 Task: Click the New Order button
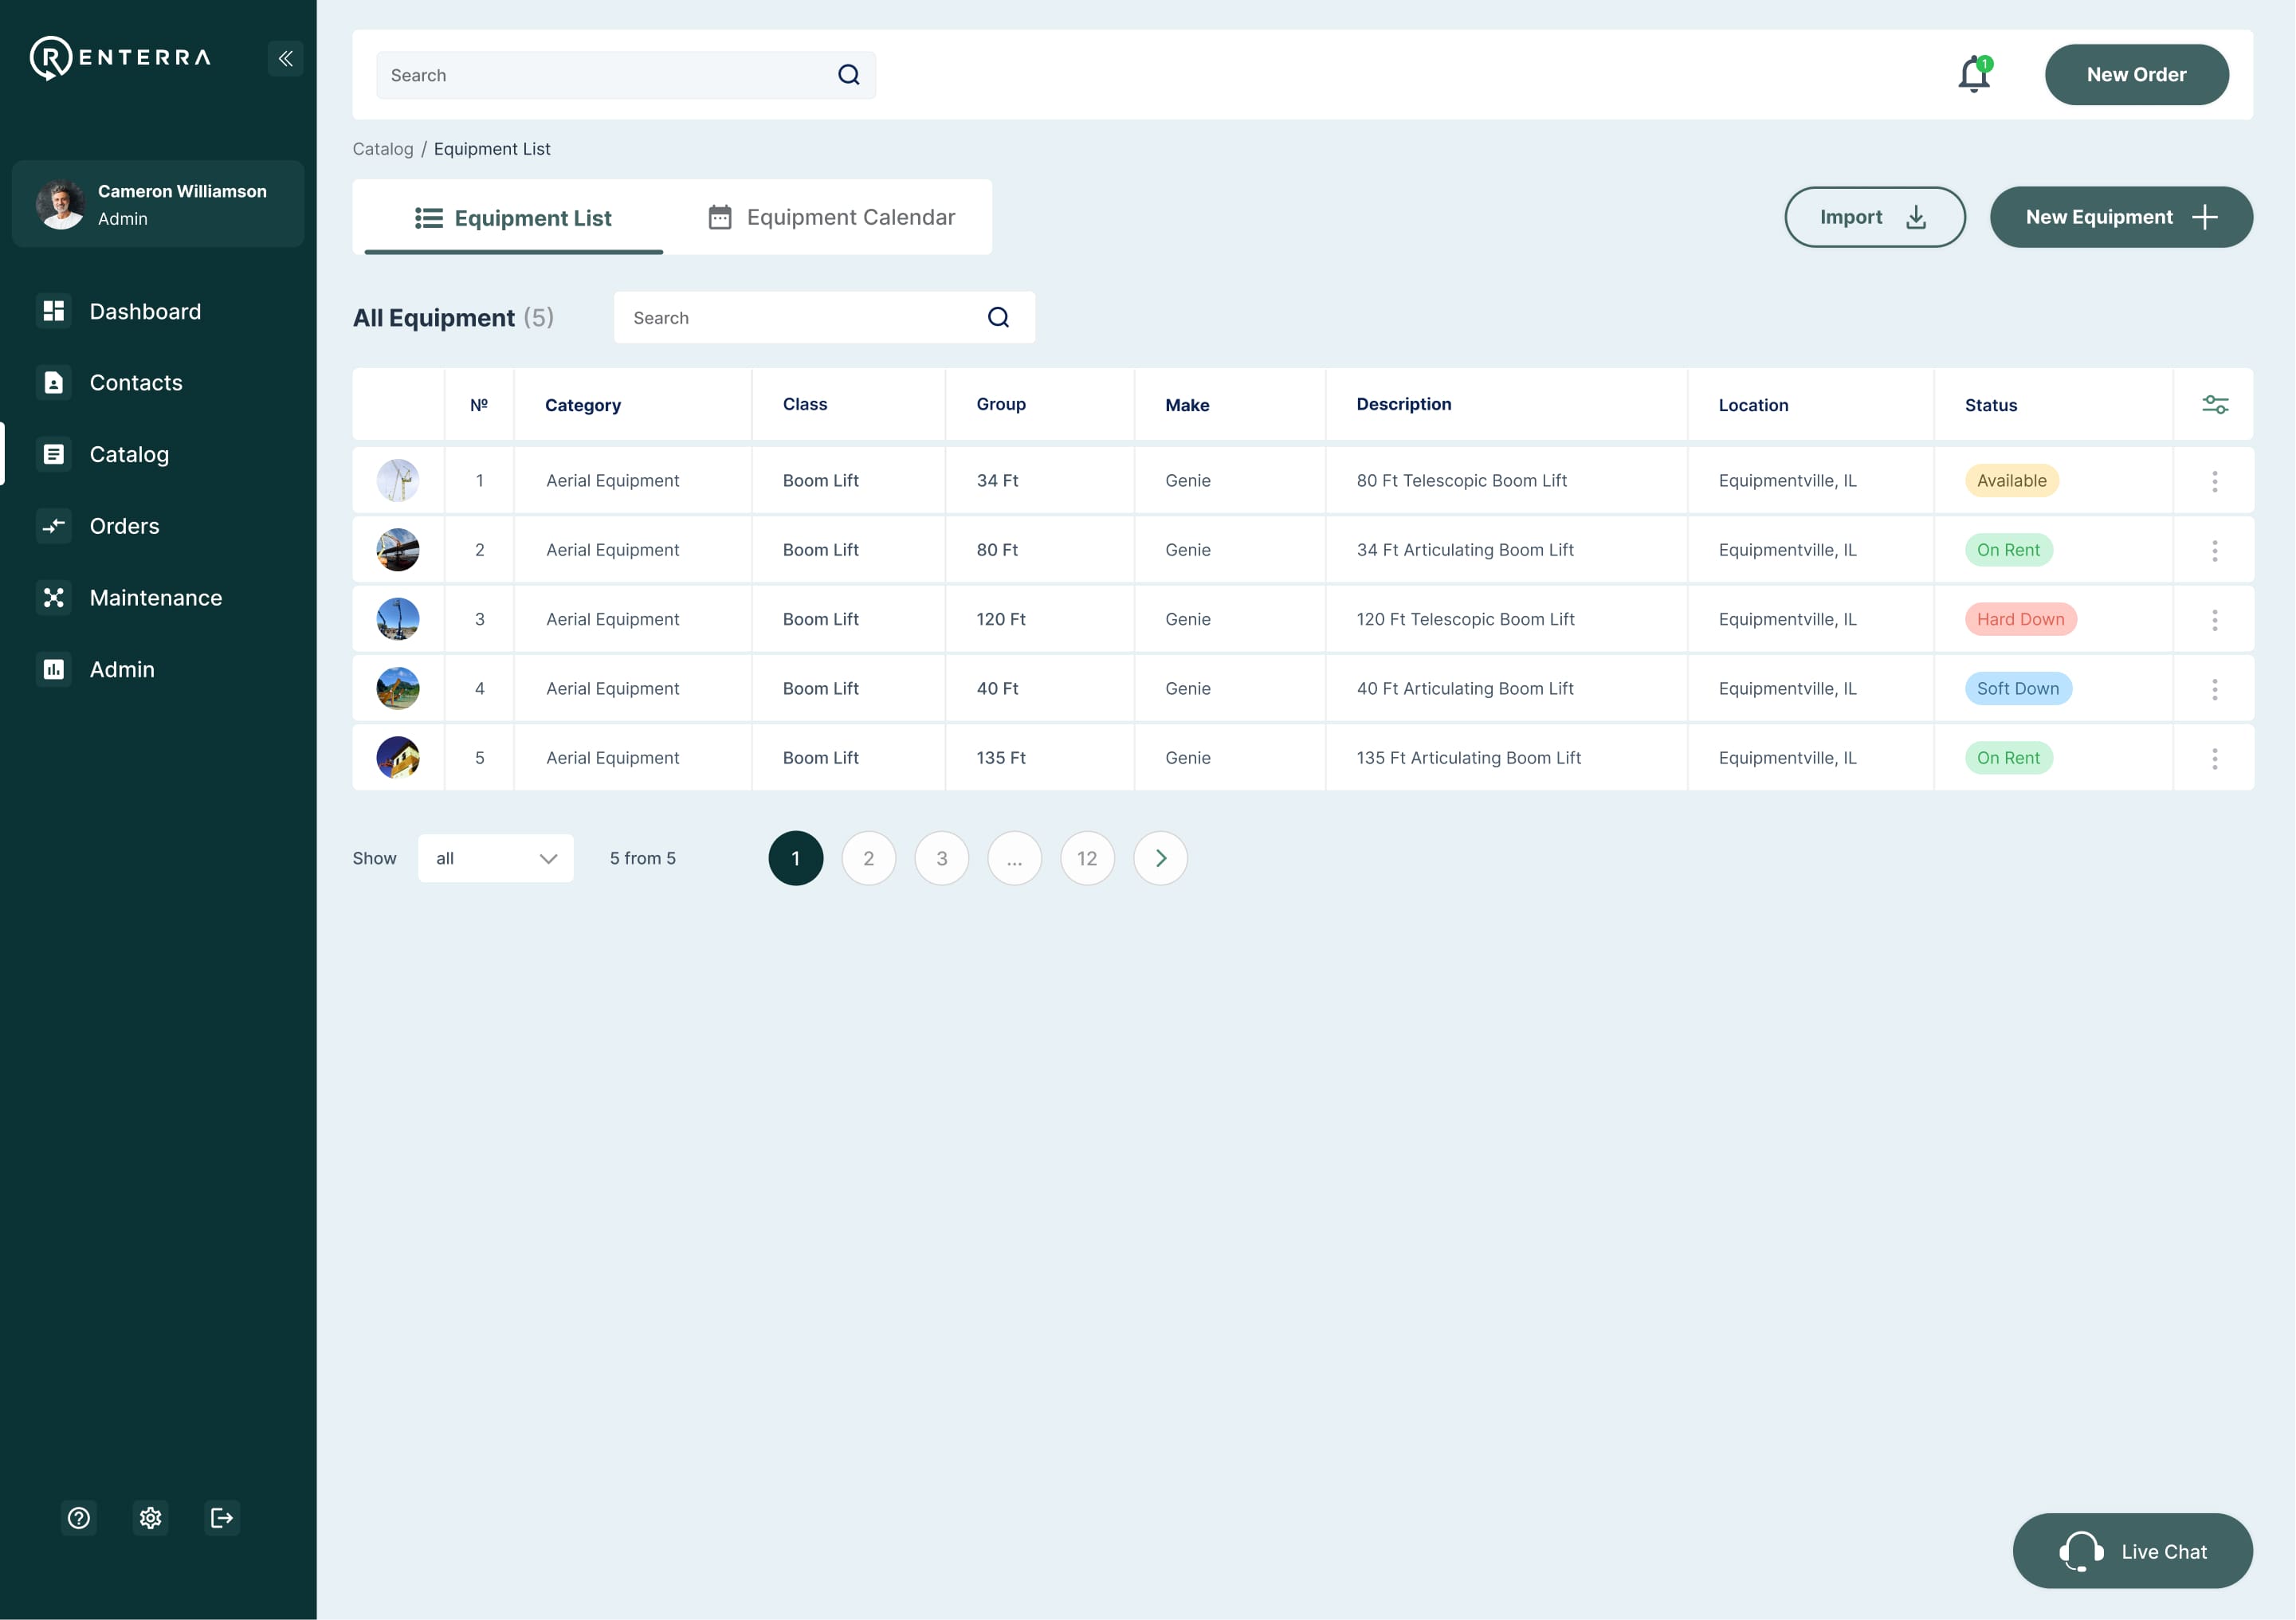coord(2136,74)
